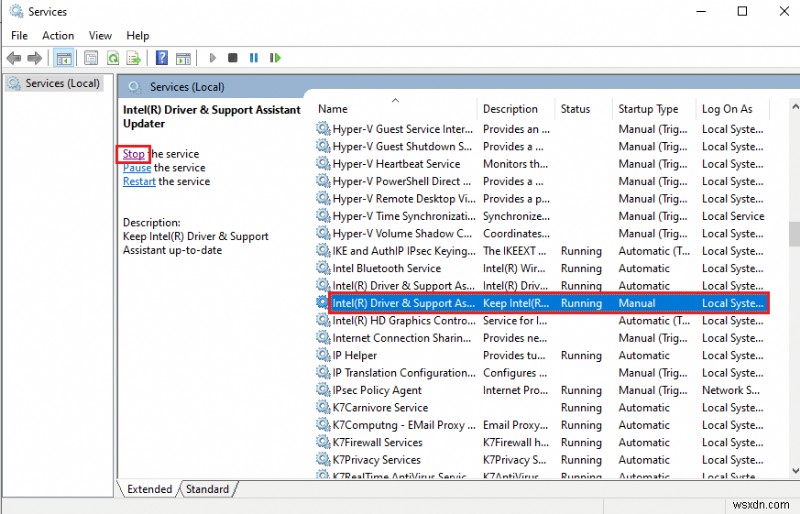Select Services (Local) in the left tree
Screen dimensions: 800x514
pyautogui.click(x=54, y=83)
